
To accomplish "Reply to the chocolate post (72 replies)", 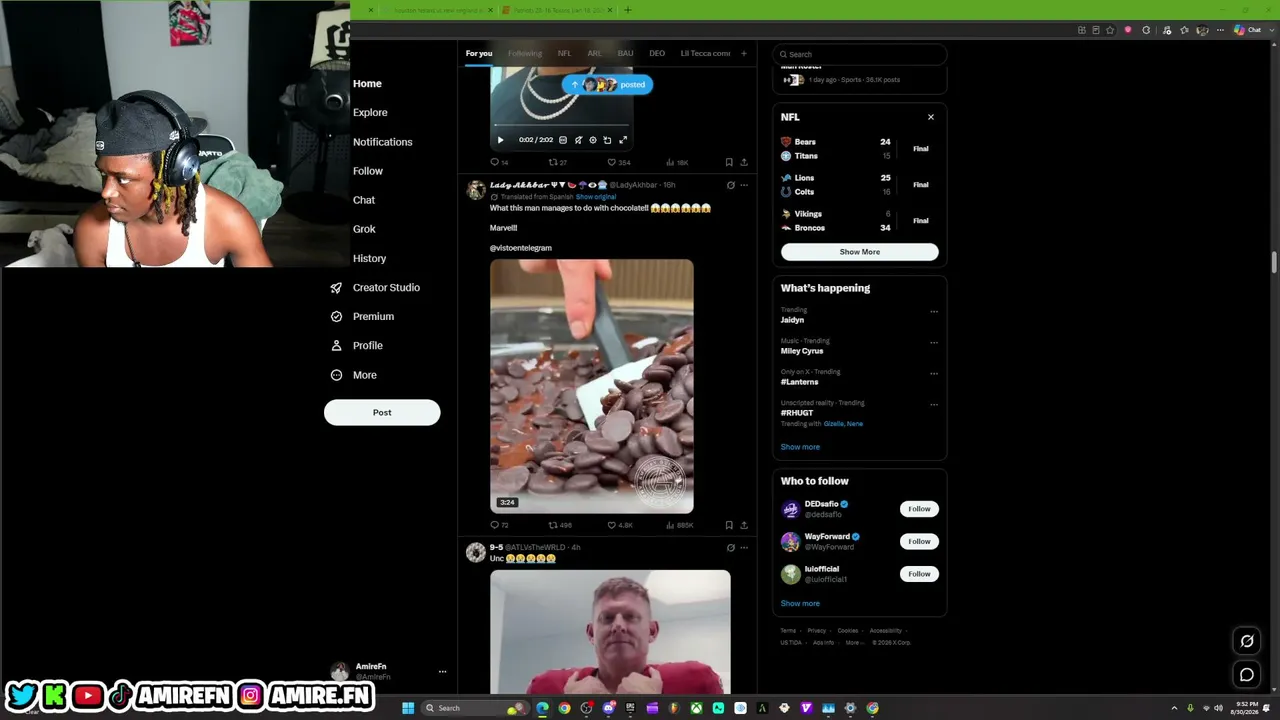I will [499, 525].
